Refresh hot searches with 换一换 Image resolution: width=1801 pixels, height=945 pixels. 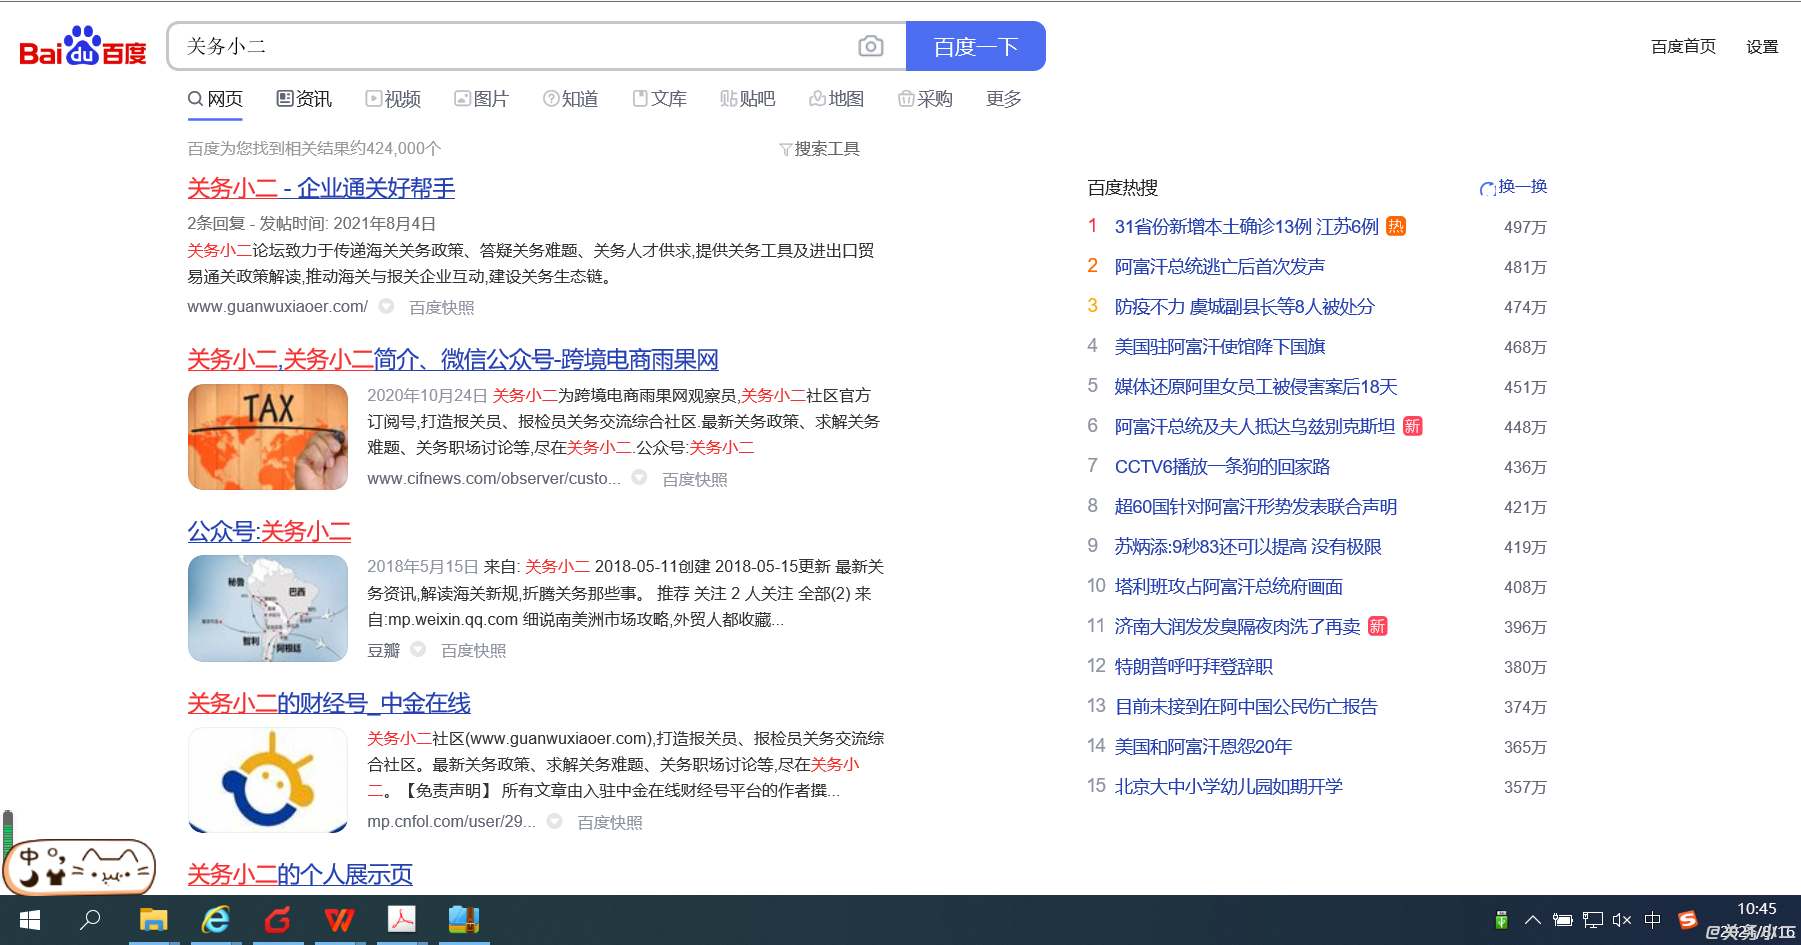[1513, 187]
